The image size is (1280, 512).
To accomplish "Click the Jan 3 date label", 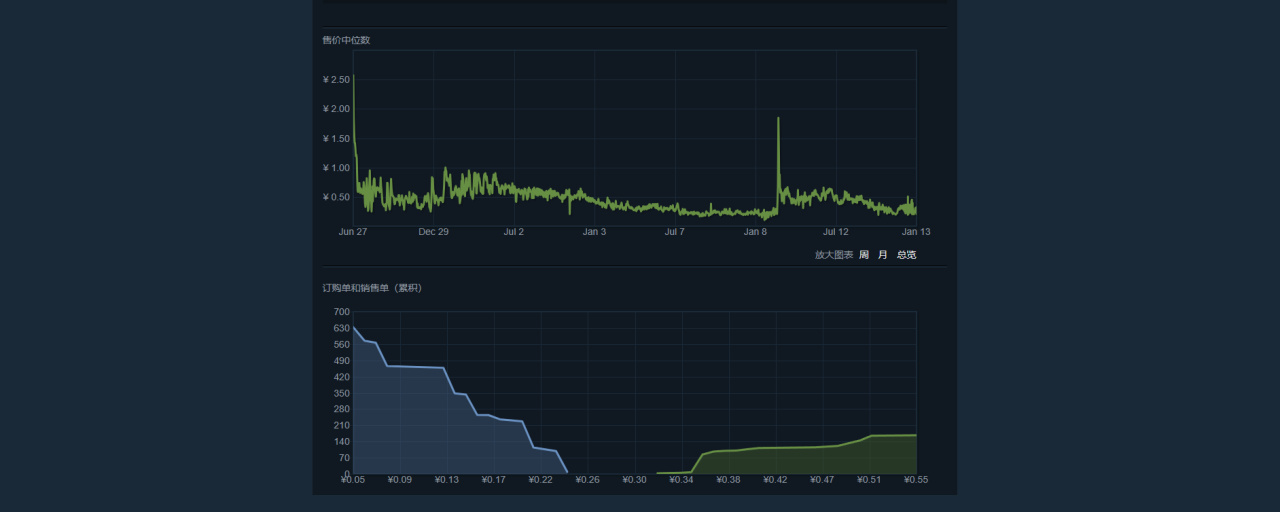I will pyautogui.click(x=594, y=231).
